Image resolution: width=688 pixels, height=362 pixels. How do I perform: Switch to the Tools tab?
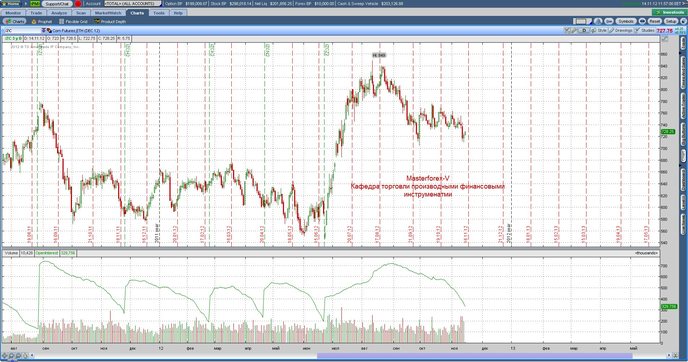[159, 13]
